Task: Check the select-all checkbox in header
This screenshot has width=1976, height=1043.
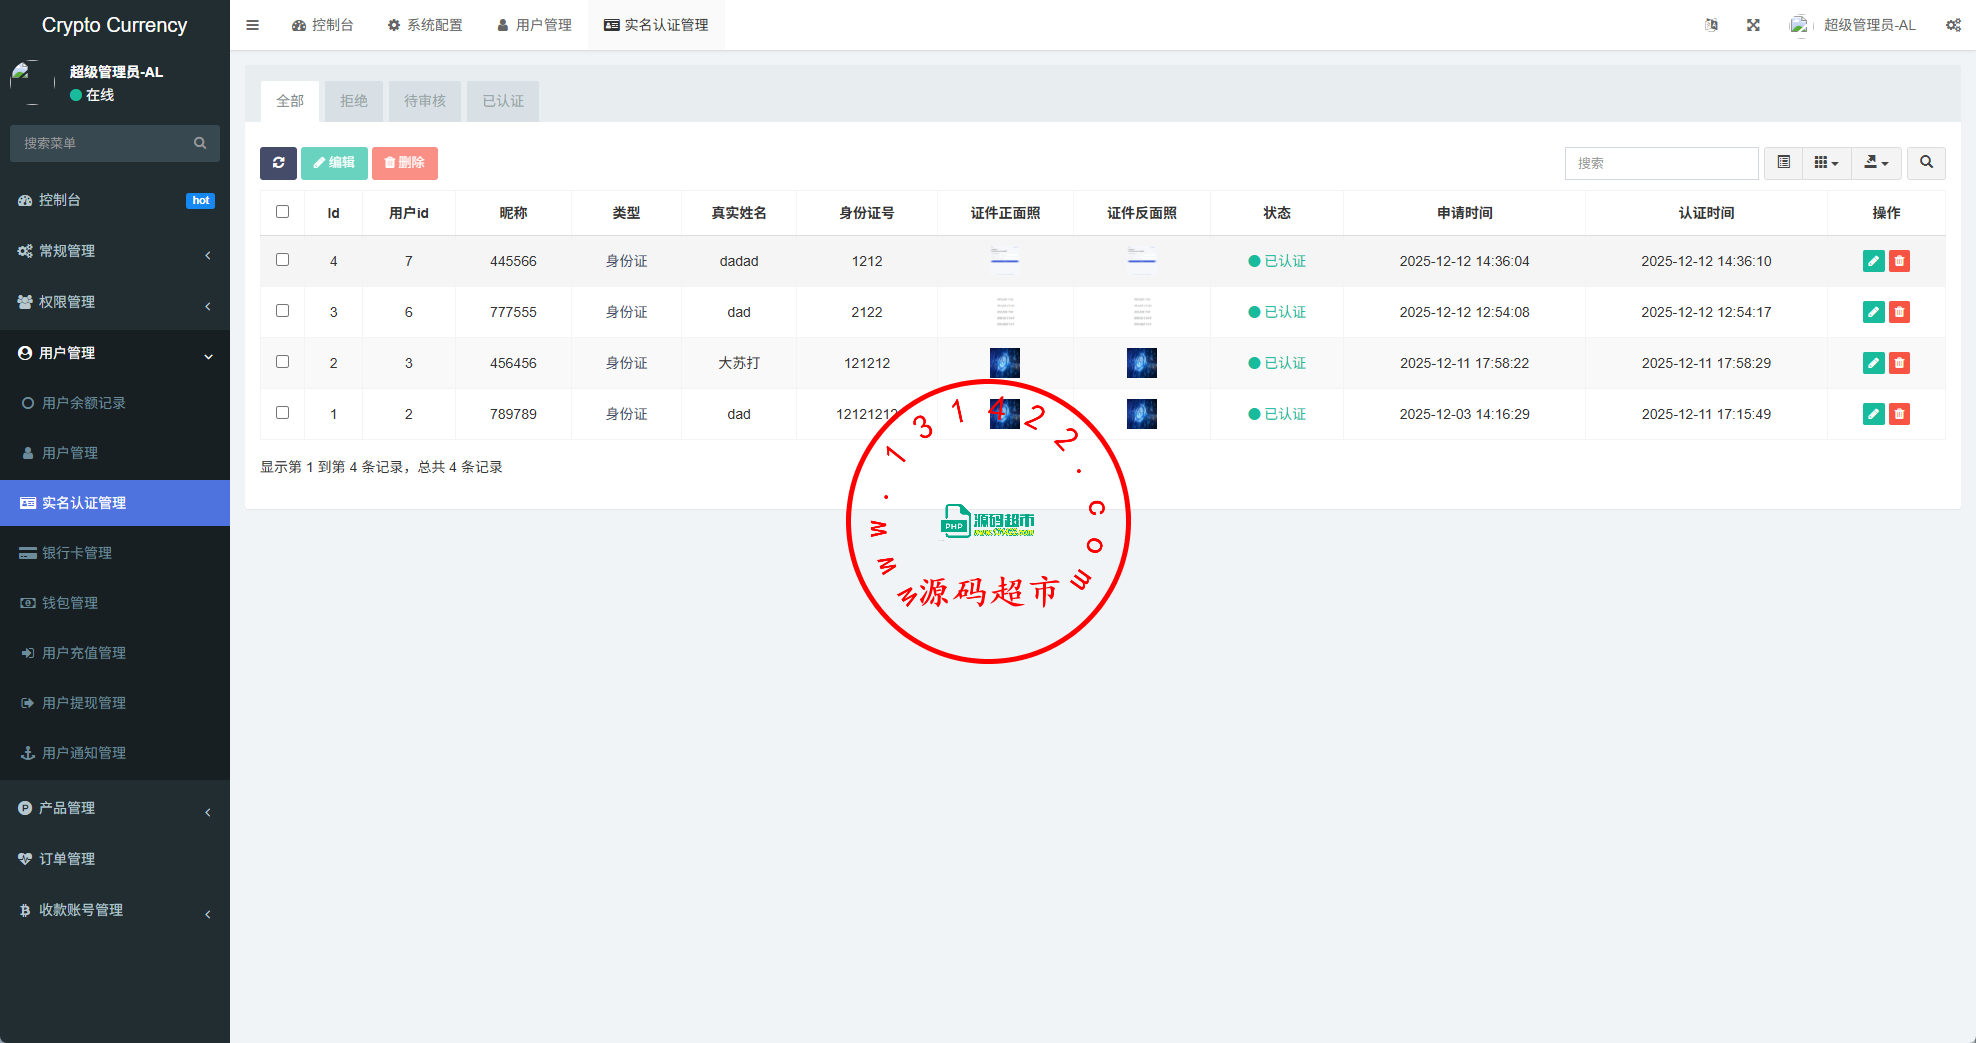Action: point(282,212)
